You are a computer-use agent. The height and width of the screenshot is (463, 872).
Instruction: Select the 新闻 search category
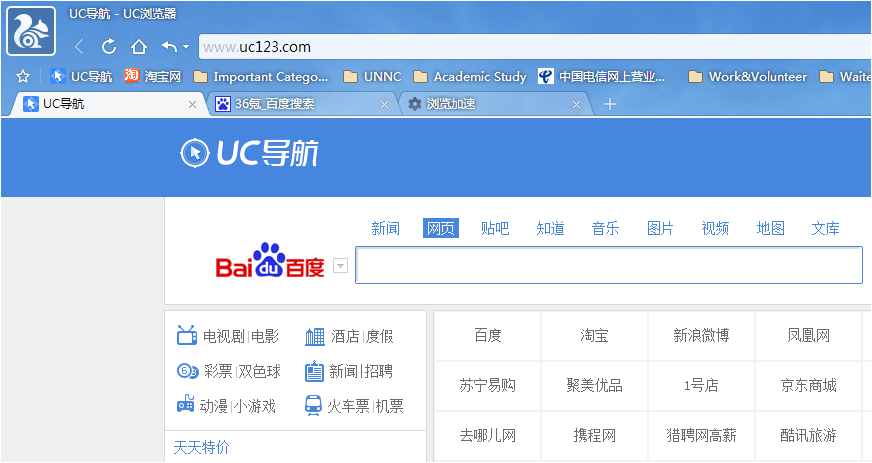385,228
